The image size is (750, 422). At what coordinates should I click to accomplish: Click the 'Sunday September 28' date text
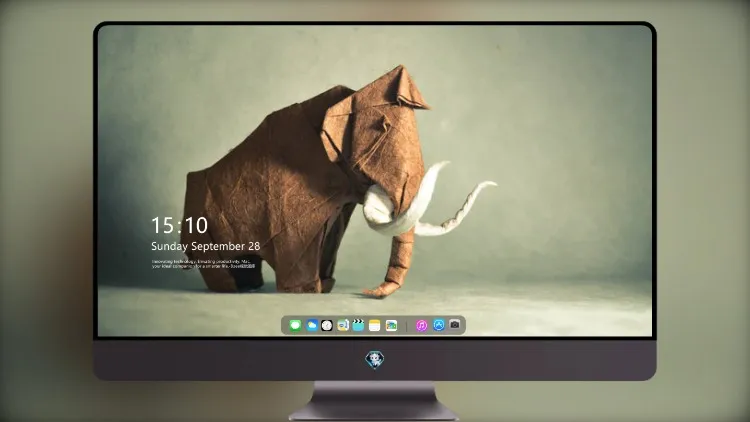tap(206, 246)
